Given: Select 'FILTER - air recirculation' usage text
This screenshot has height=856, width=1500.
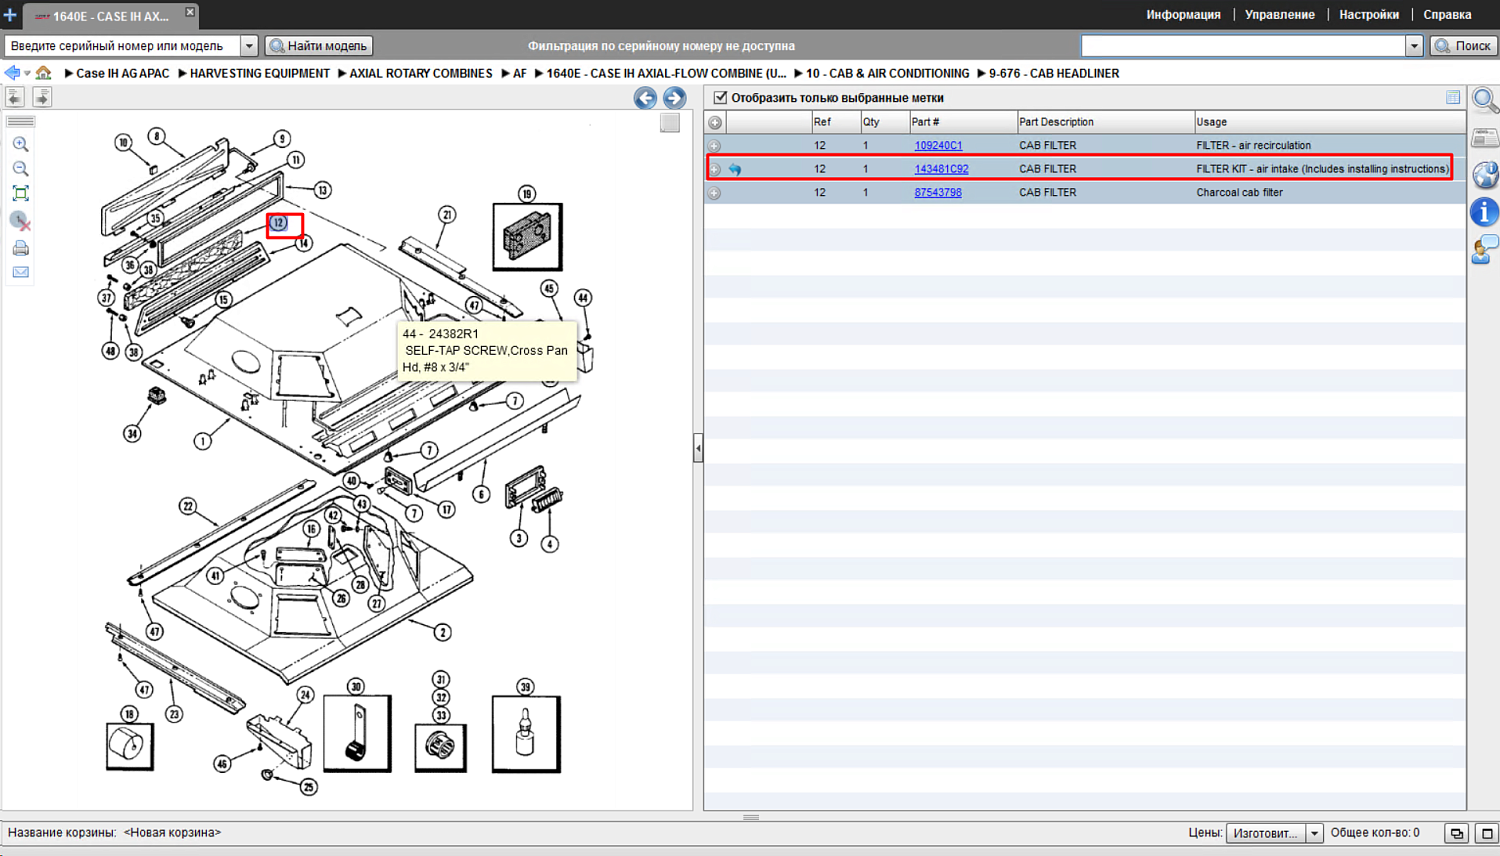Looking at the screenshot, I should (1254, 146).
